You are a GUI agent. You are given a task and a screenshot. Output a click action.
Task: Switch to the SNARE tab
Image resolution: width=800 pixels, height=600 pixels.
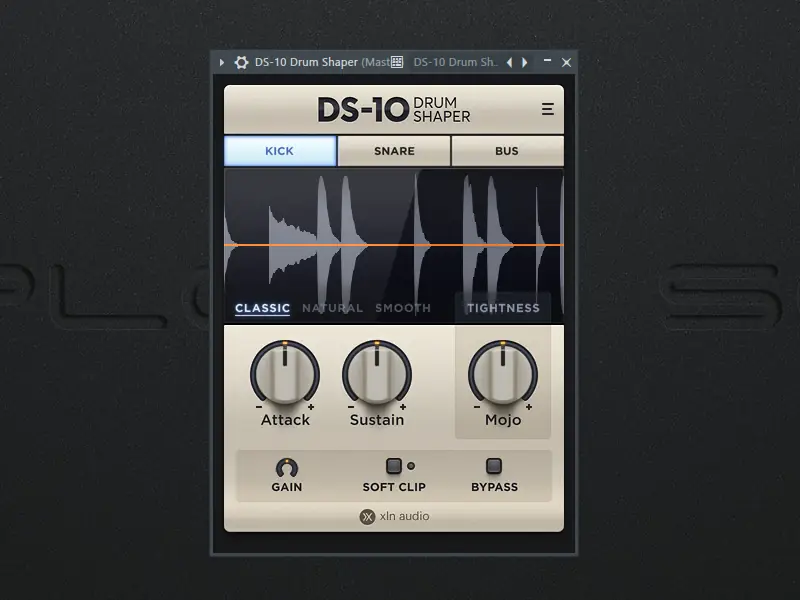pyautogui.click(x=393, y=151)
